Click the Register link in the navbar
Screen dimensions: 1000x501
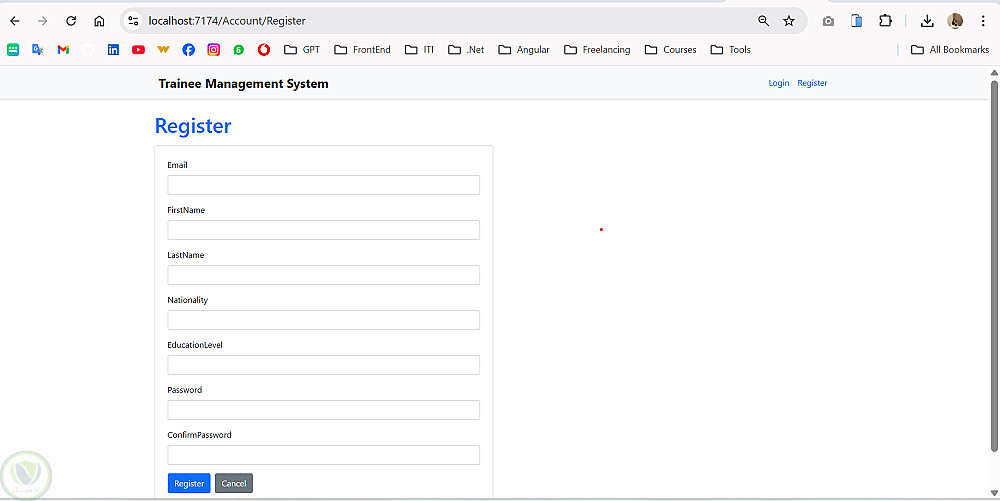(x=812, y=83)
